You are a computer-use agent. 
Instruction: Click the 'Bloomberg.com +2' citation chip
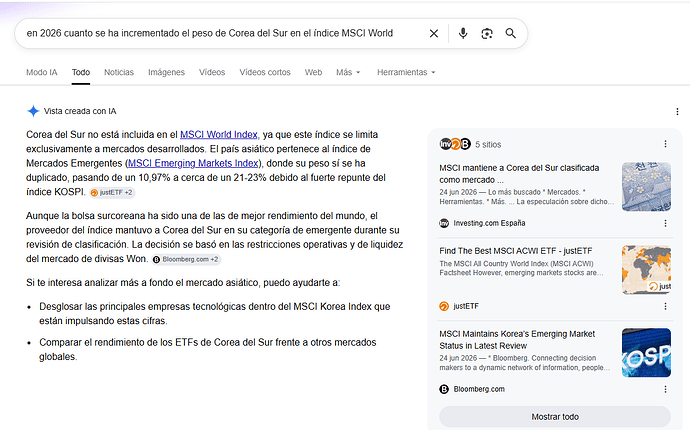point(186,259)
